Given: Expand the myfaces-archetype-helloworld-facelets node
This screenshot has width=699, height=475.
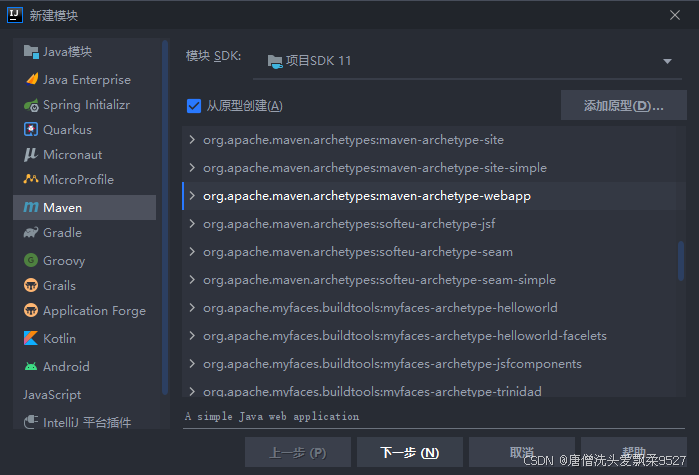Looking at the screenshot, I should click(192, 336).
